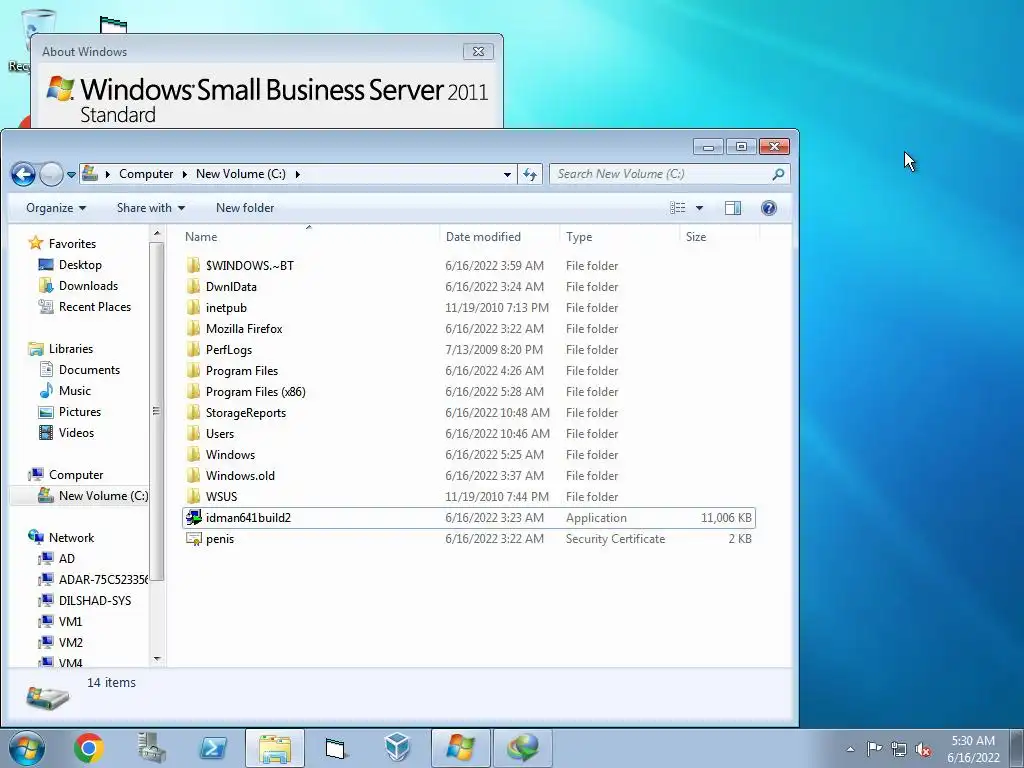Click the navigation pane scrollbar up arrow

pos(157,233)
